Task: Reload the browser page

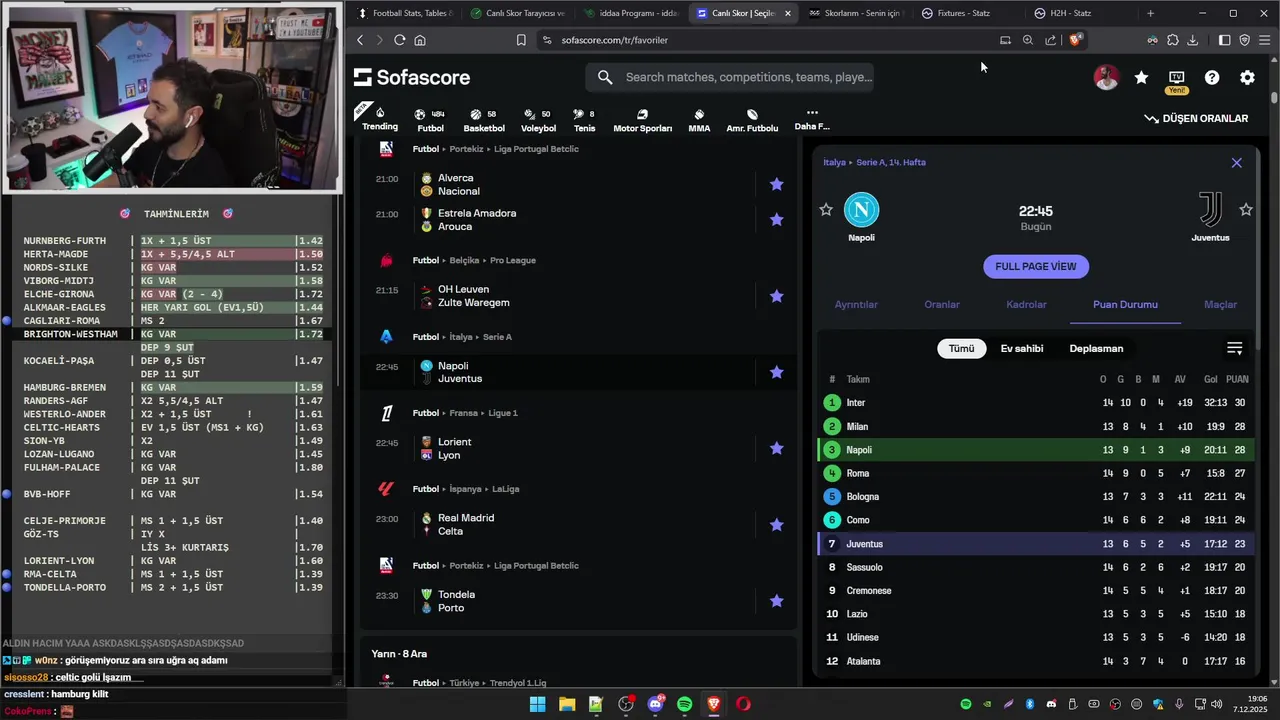Action: click(x=399, y=40)
